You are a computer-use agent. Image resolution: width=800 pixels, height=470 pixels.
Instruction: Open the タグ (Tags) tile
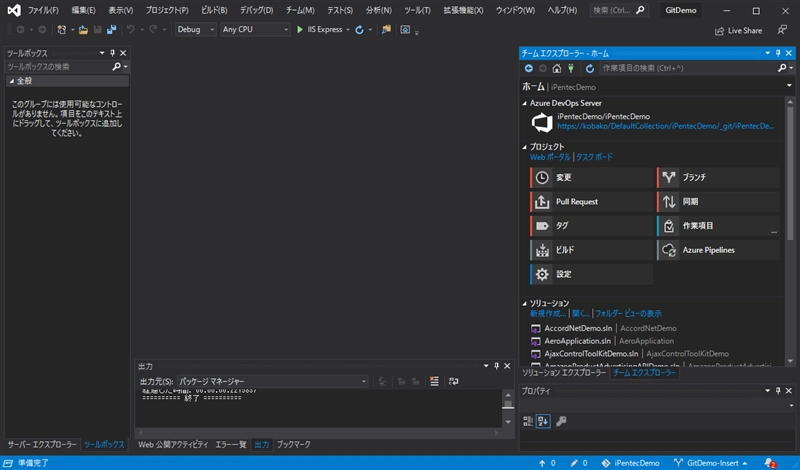click(592, 226)
